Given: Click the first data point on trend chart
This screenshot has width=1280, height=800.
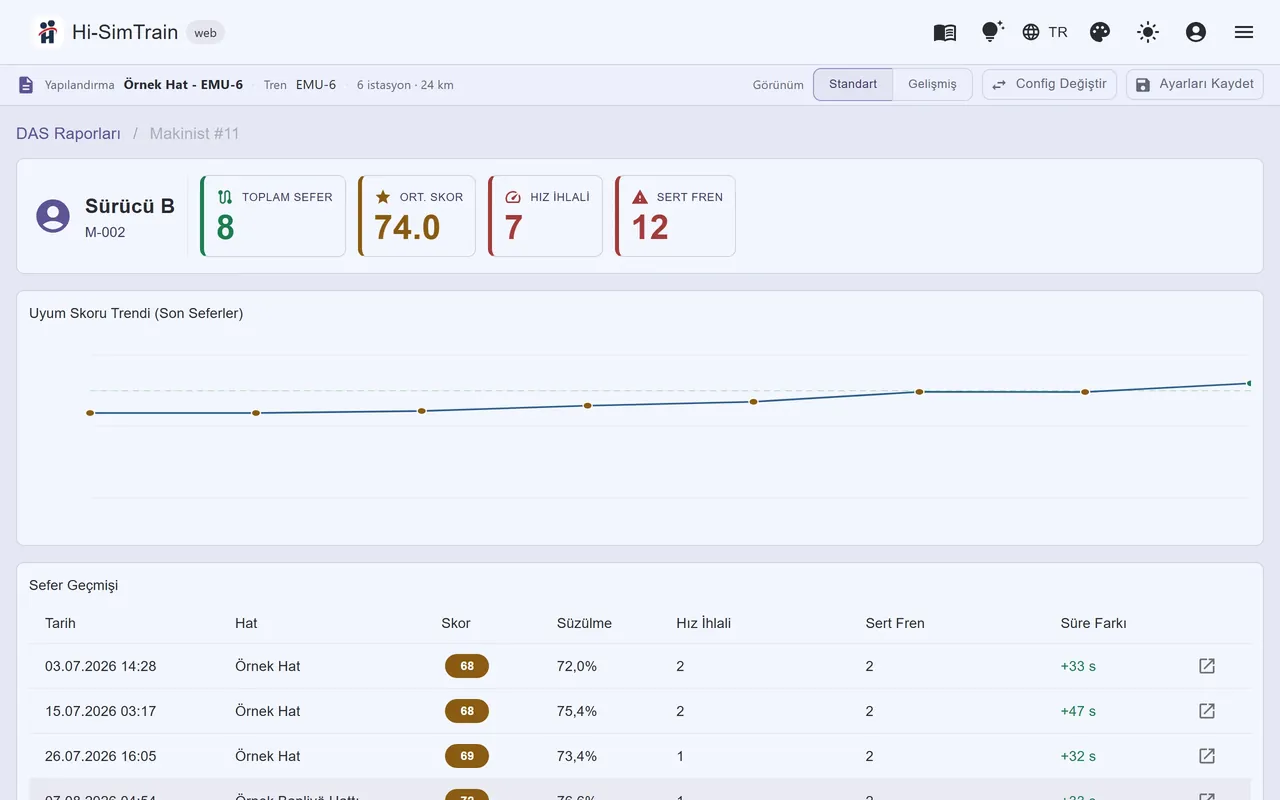Looking at the screenshot, I should tap(90, 413).
